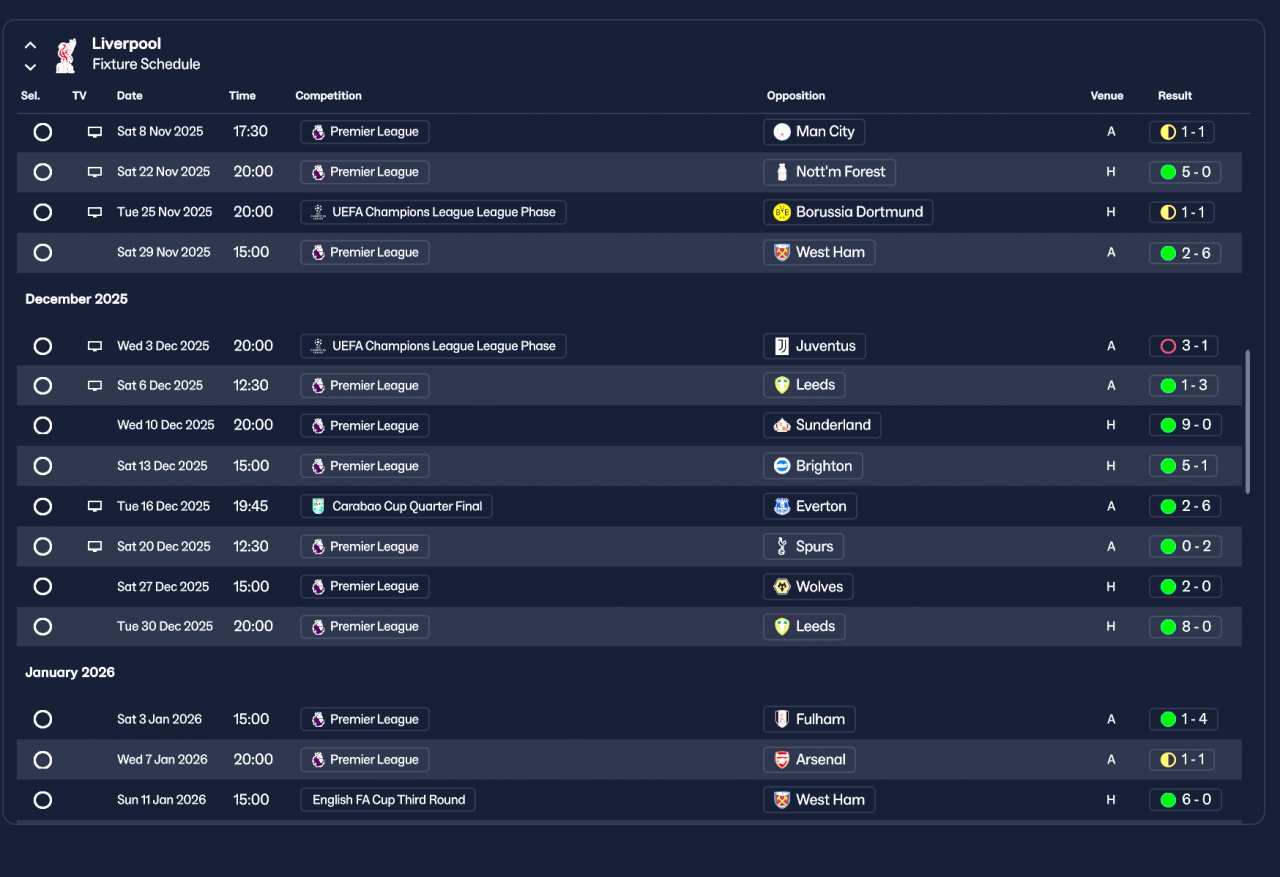Sort by the Venue column header
The image size is (1280, 877).
[x=1107, y=96]
